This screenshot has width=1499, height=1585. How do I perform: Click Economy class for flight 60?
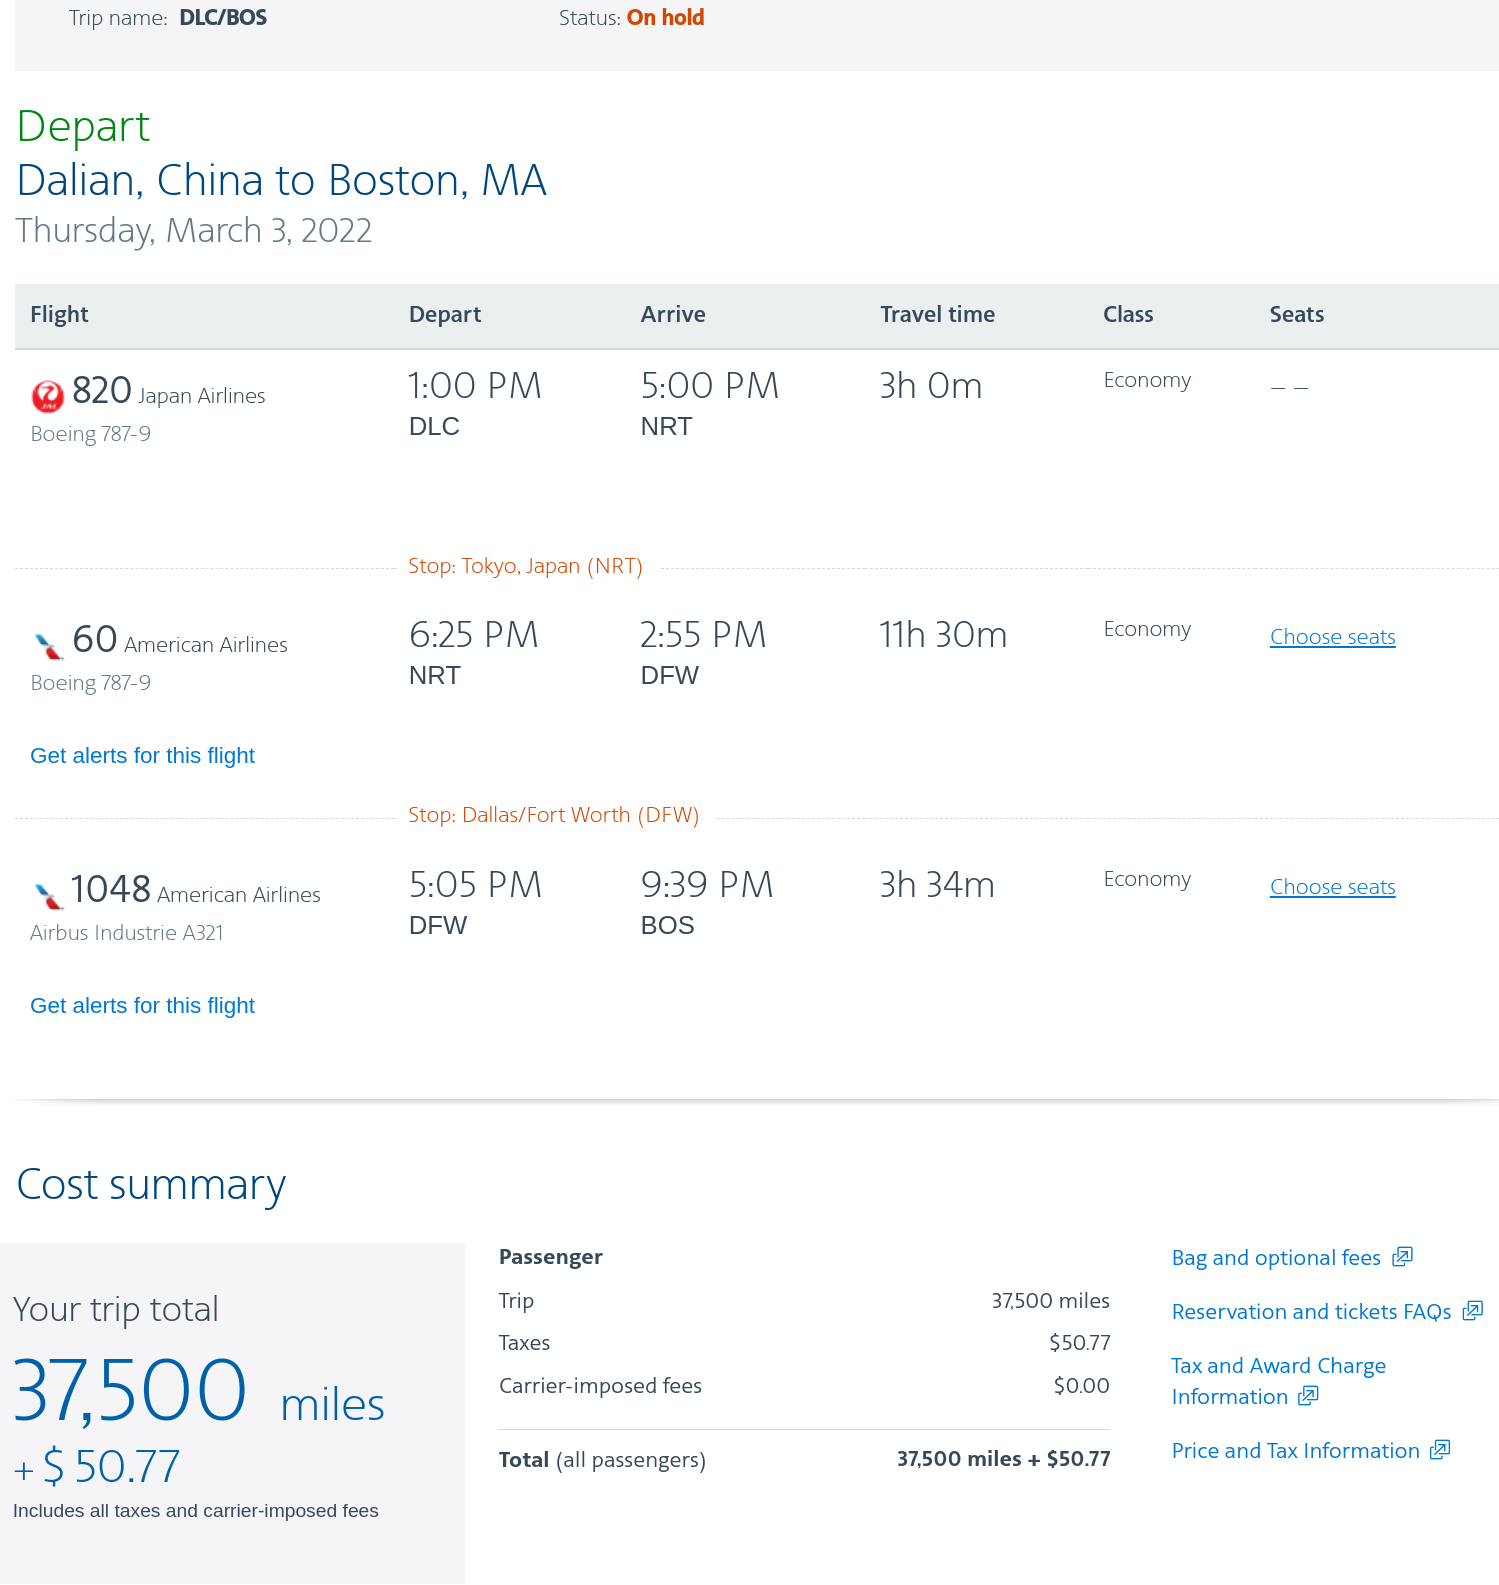pos(1147,630)
